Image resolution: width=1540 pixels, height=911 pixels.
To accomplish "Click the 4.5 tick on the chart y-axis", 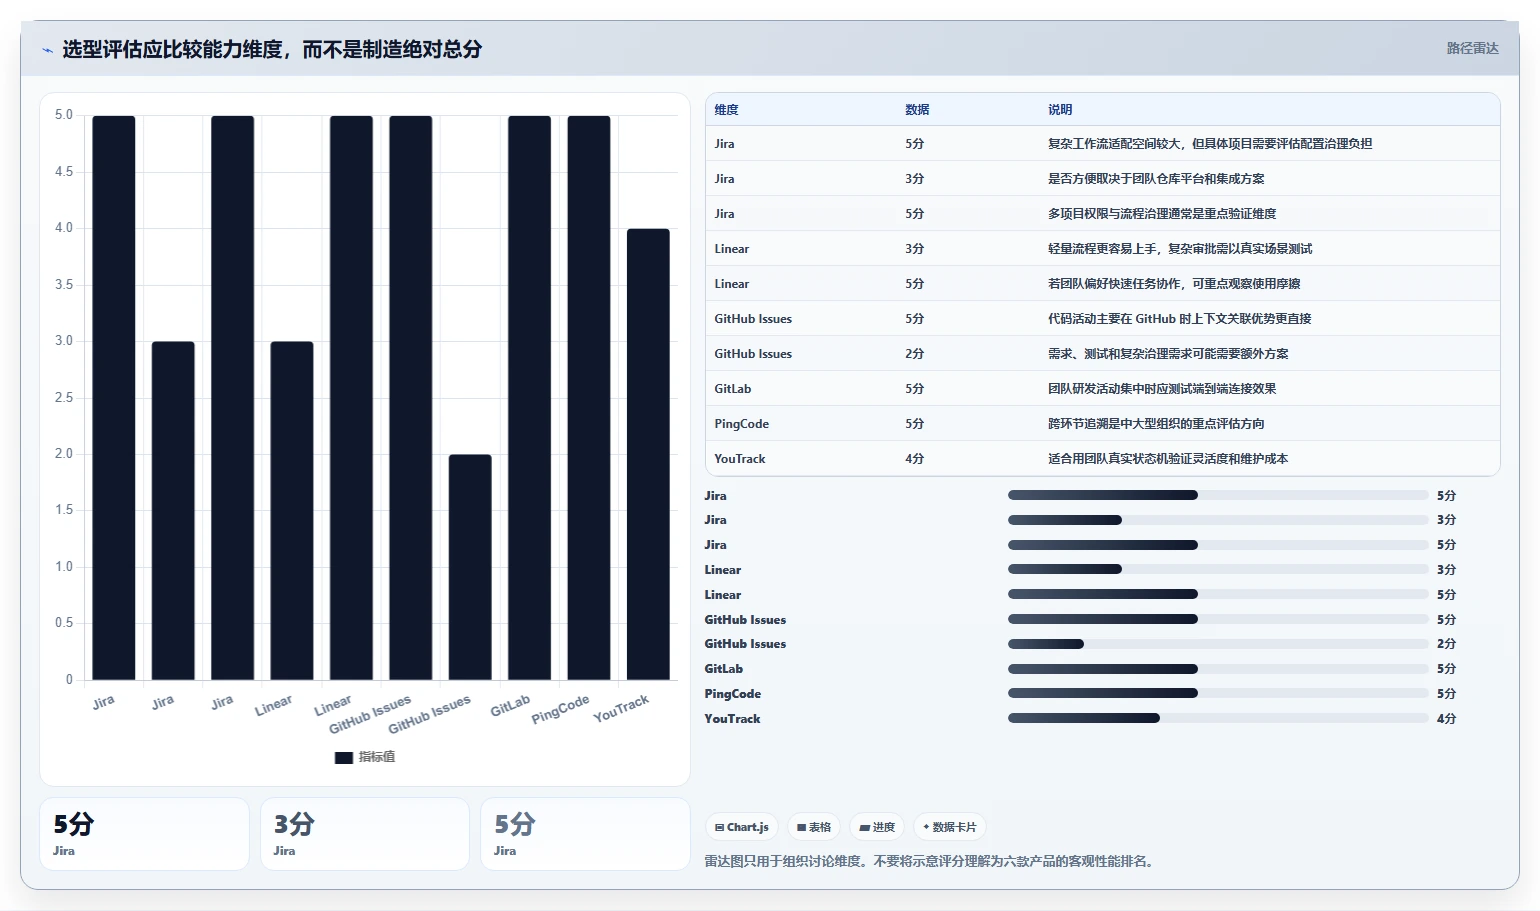I will pos(64,172).
